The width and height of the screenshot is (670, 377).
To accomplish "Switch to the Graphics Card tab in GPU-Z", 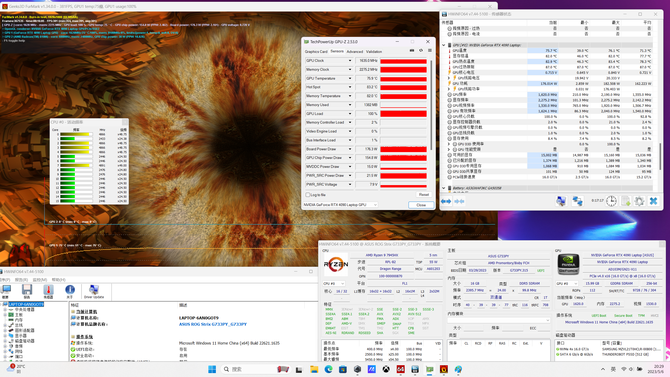I will (x=316, y=52).
